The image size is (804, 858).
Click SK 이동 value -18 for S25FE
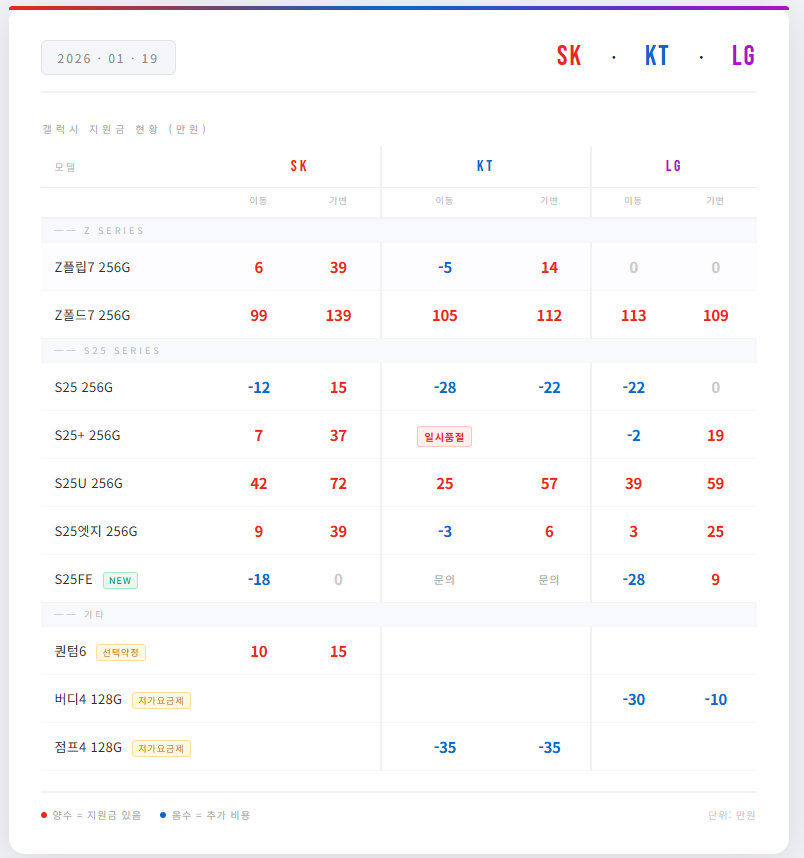click(259, 579)
